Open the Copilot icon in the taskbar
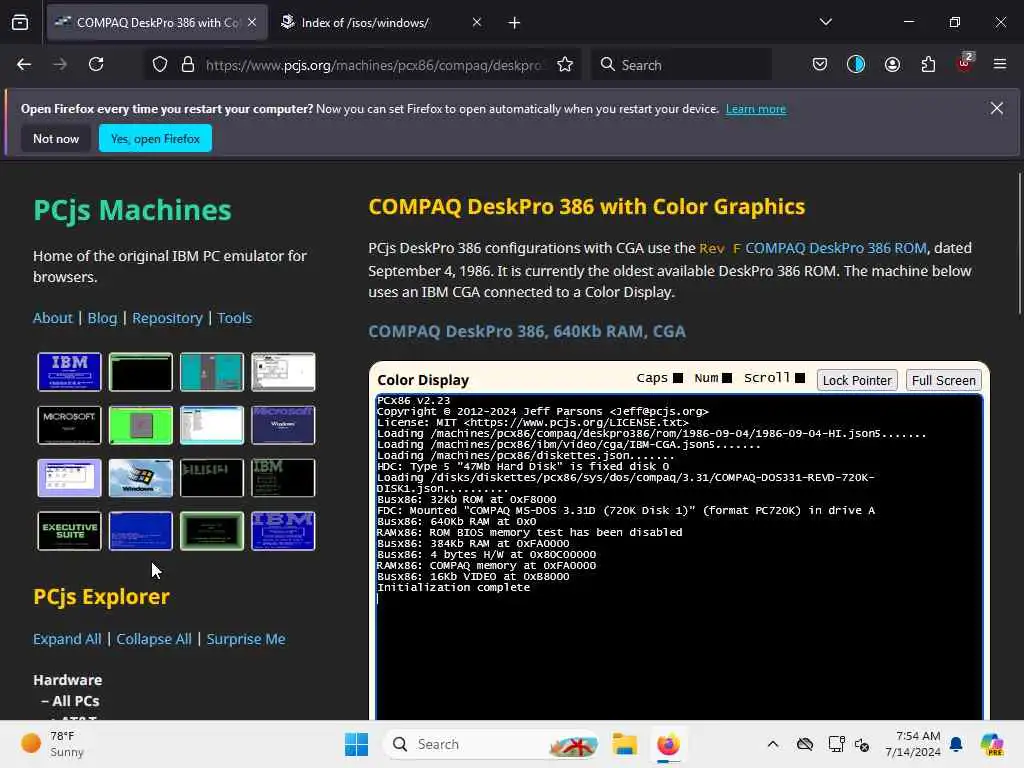Screen dimensions: 1024x768 992,744
